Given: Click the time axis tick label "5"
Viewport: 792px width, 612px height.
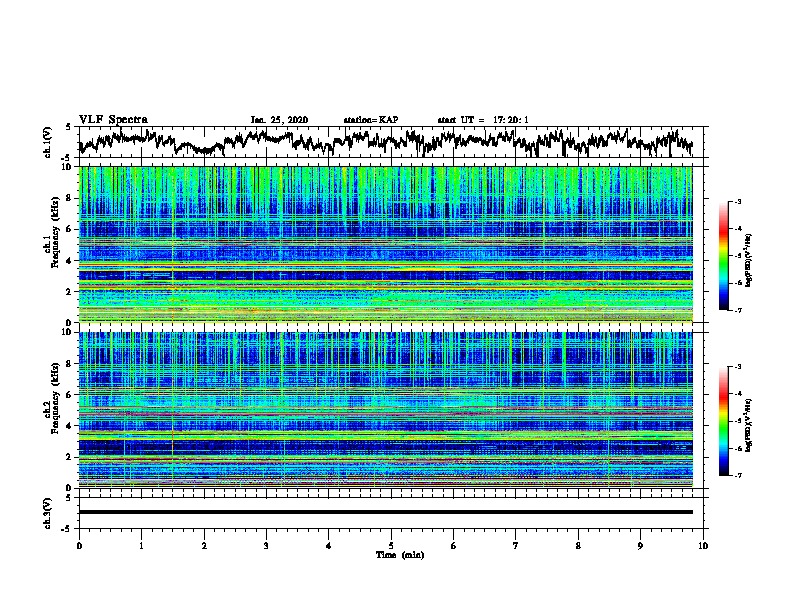Looking at the screenshot, I should [x=391, y=545].
